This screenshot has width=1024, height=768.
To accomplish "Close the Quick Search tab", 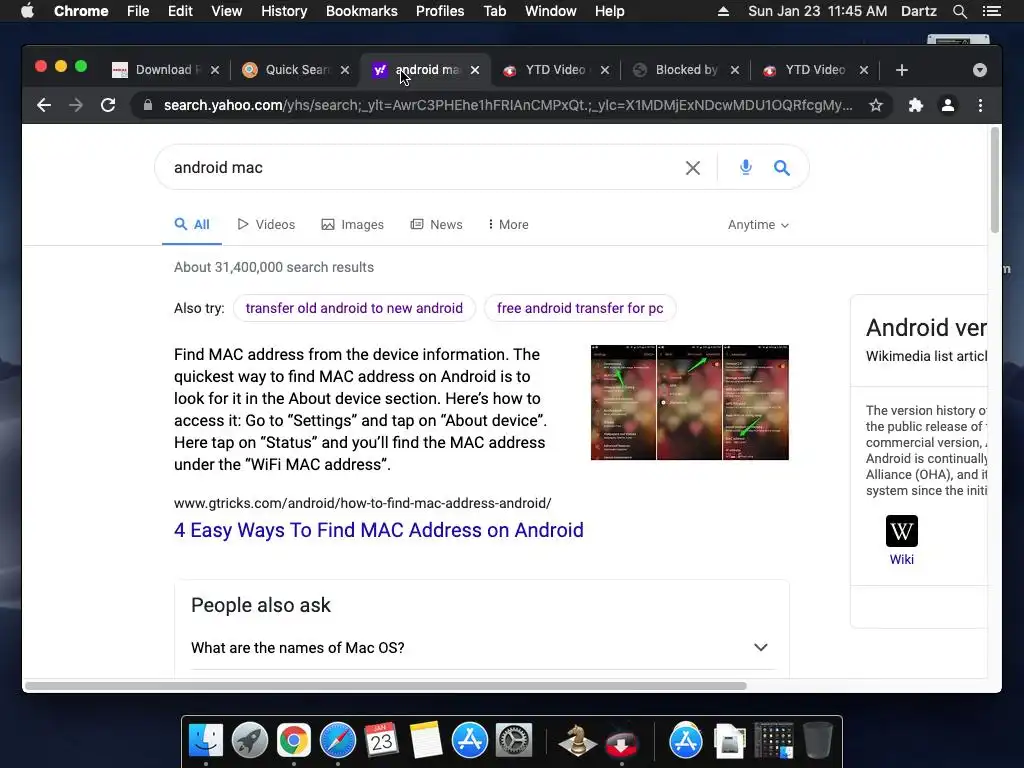I will click(345, 70).
